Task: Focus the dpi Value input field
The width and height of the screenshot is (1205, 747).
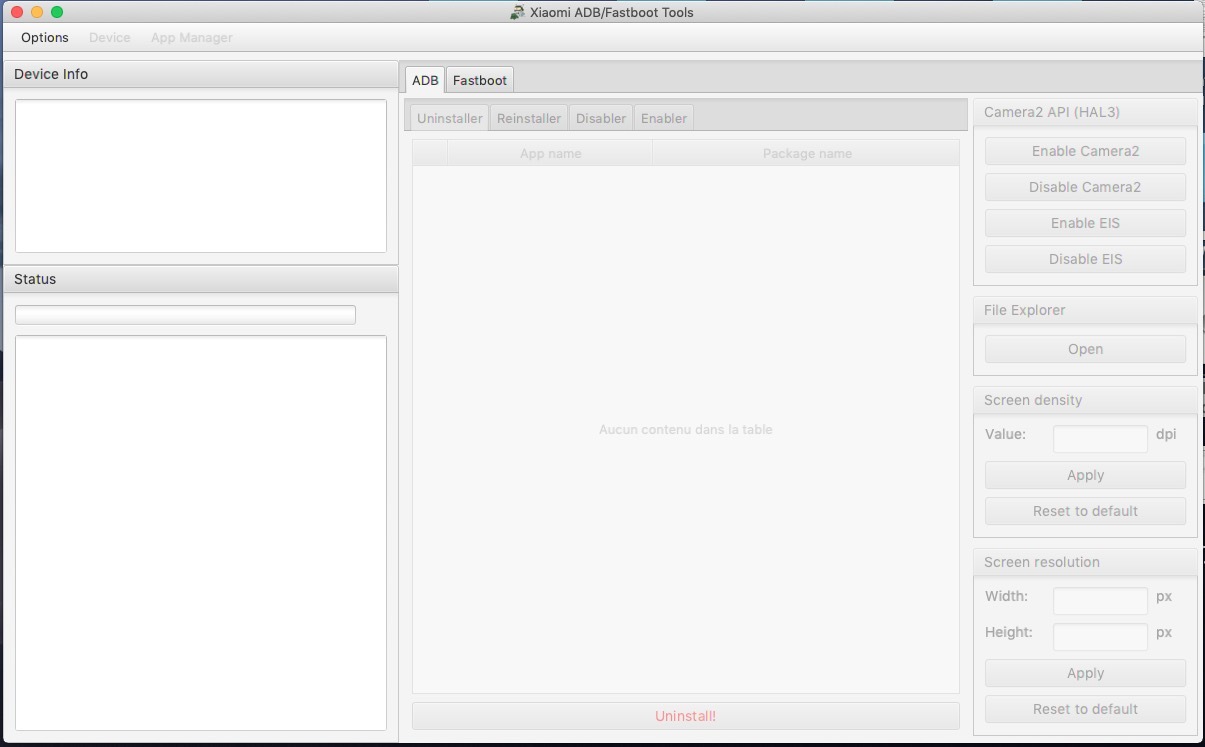Action: coord(1100,438)
